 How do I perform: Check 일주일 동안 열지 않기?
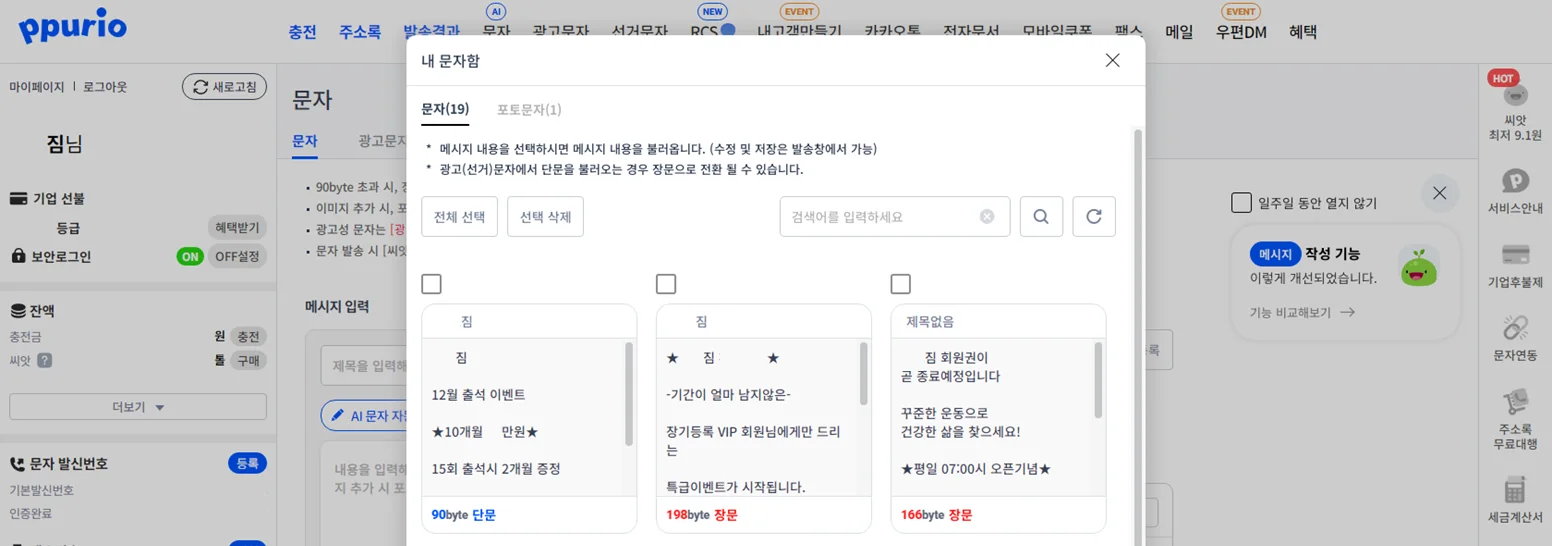[x=1241, y=203]
